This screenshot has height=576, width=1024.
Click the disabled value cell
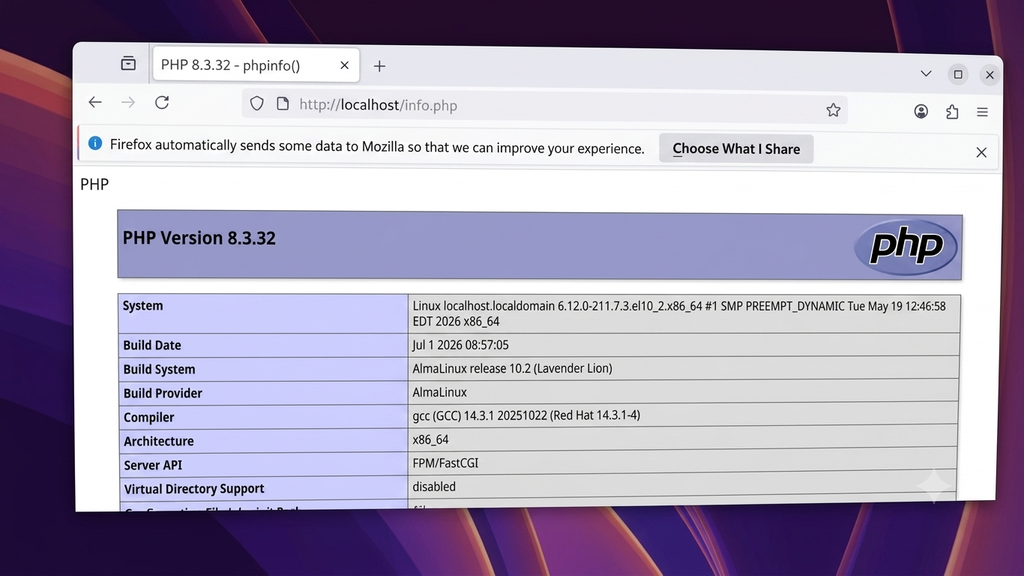tap(682, 487)
